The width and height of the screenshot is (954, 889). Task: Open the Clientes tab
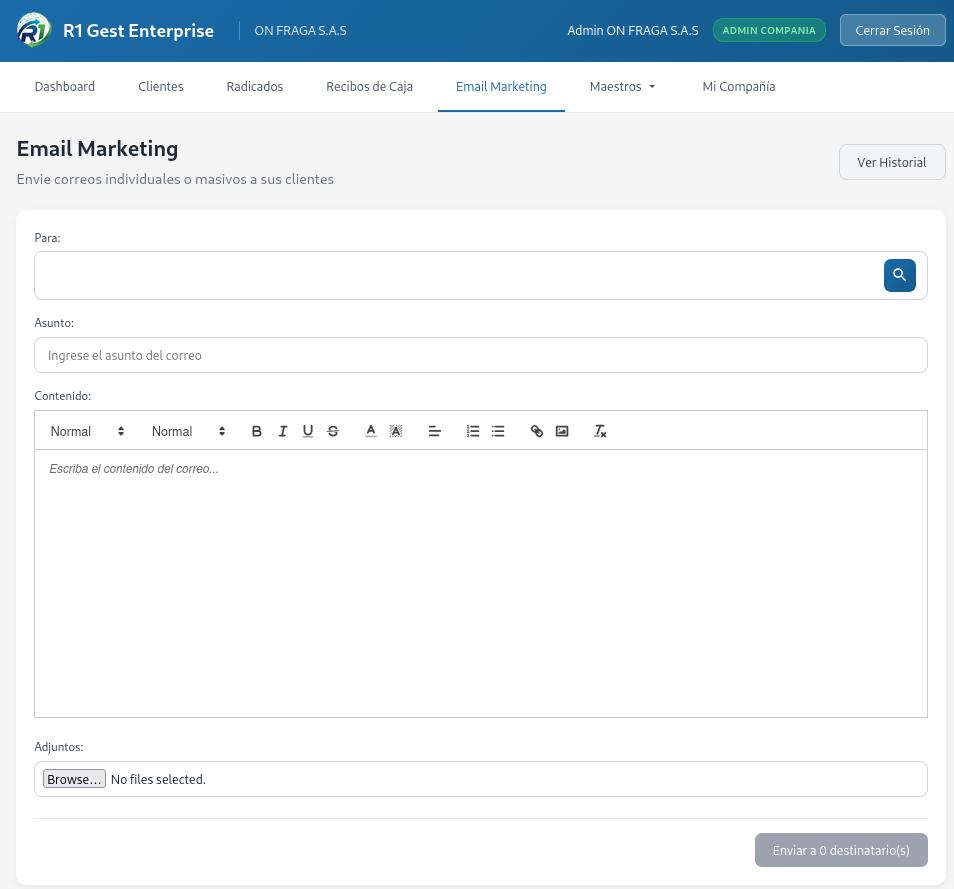[161, 86]
